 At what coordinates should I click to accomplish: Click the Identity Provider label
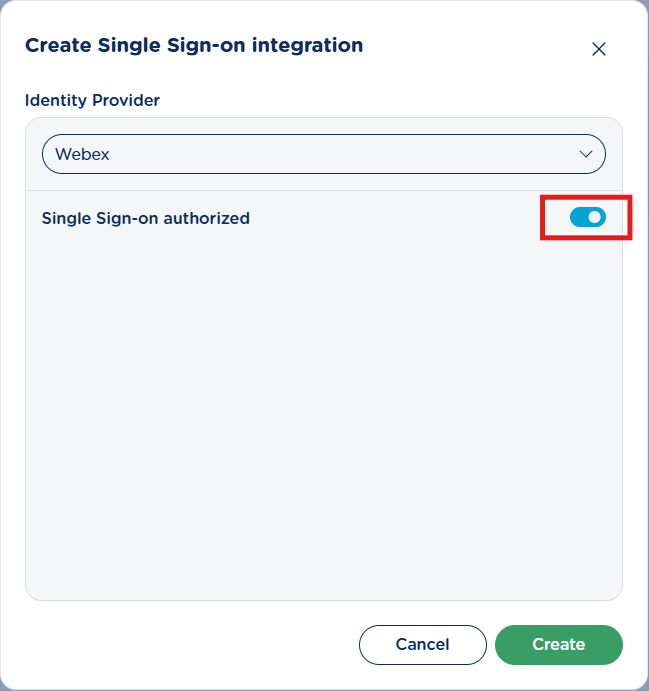pyautogui.click(x=92, y=100)
